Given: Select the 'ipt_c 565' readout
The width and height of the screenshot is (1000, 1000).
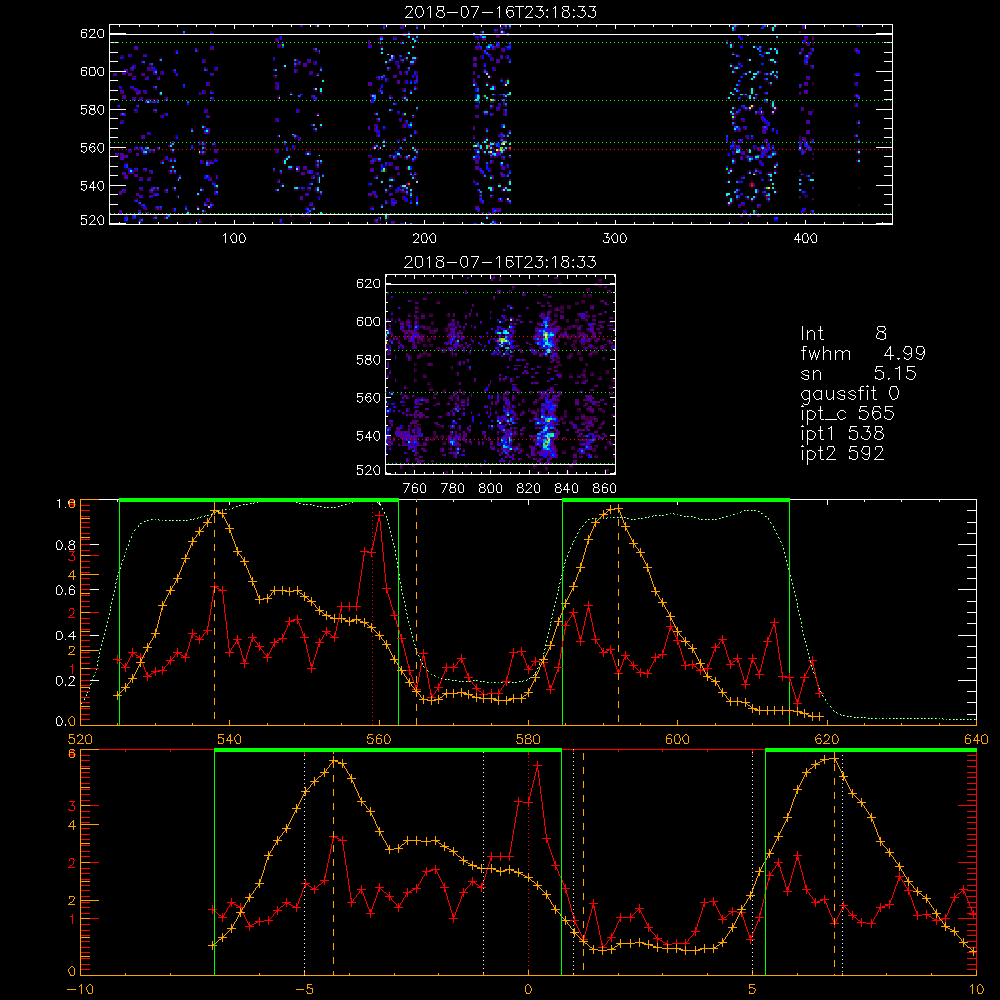Looking at the screenshot, I should click(848, 414).
